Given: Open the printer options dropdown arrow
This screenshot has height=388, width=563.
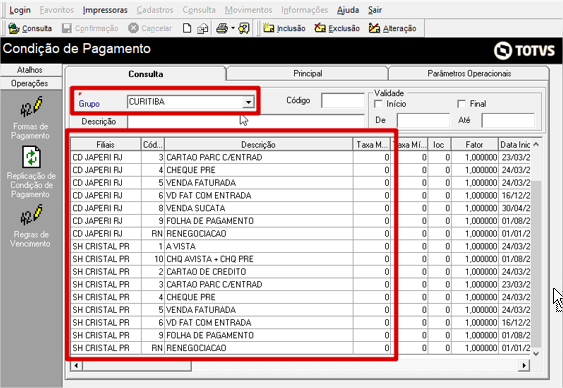Looking at the screenshot, I should tap(233, 28).
